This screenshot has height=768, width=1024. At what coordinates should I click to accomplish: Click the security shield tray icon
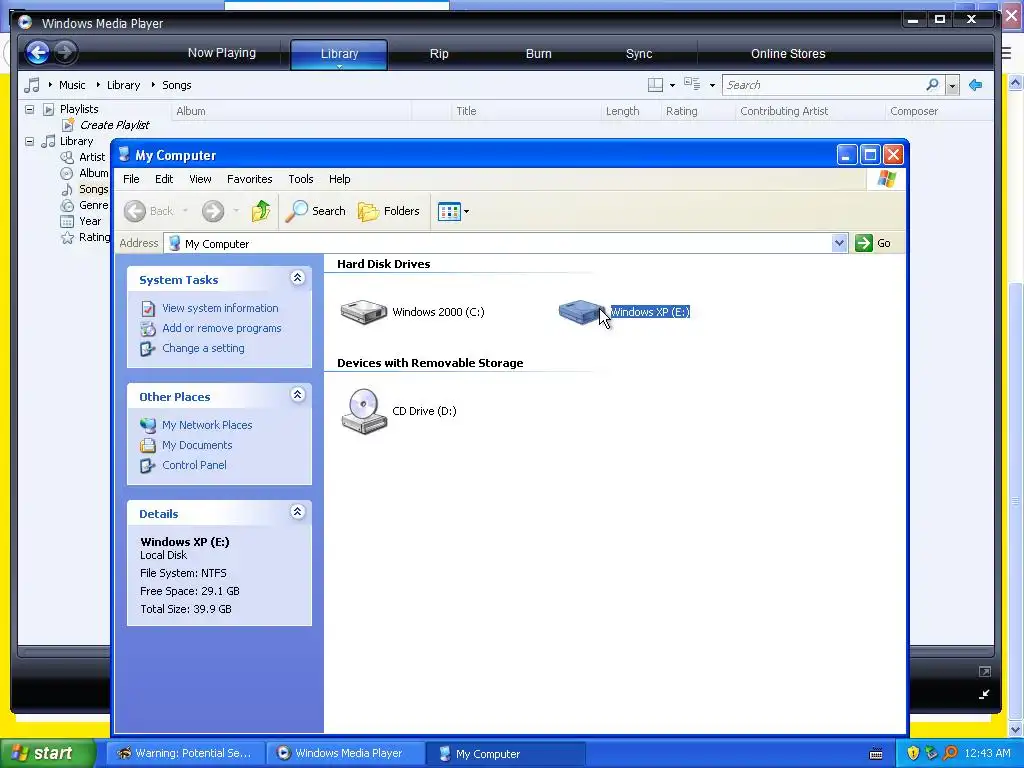[913, 753]
